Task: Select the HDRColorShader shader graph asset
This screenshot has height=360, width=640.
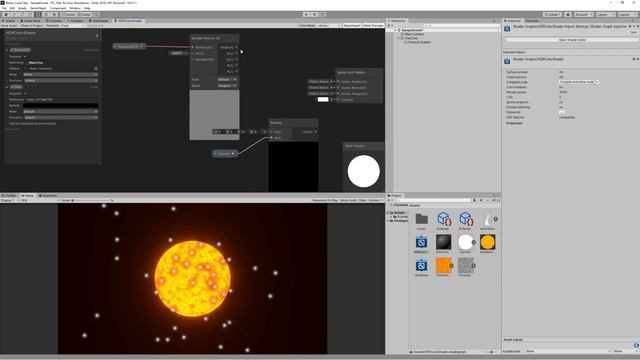Action: [422, 242]
